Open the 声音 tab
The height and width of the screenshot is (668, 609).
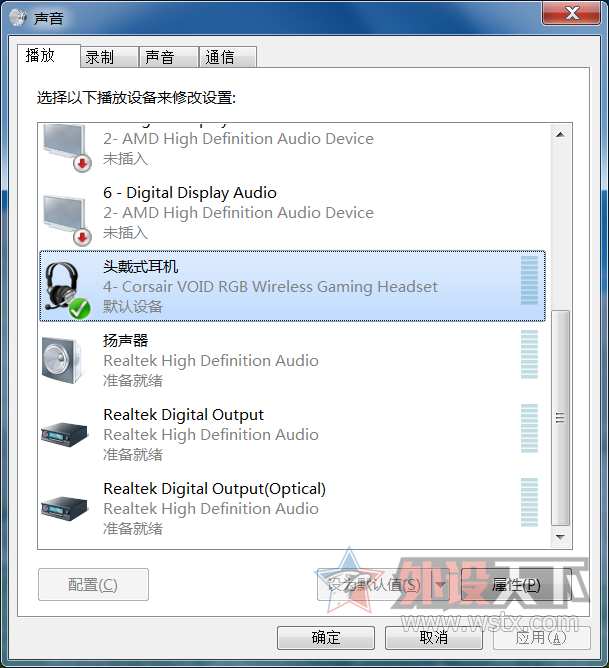point(159,58)
